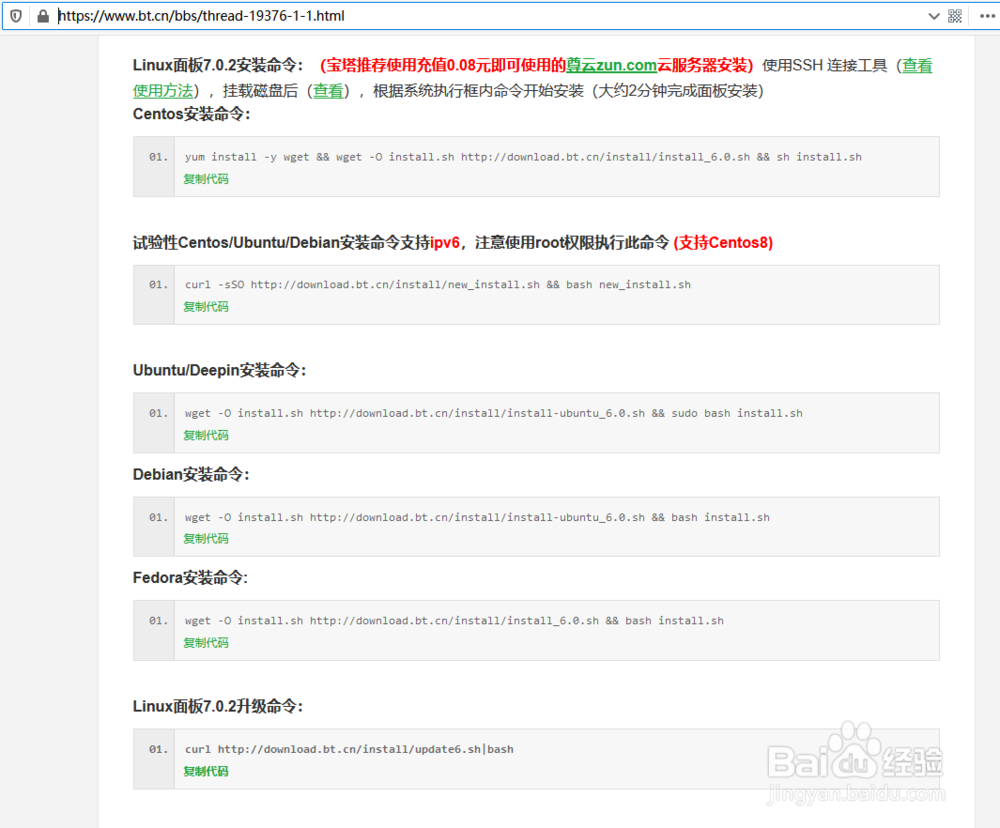This screenshot has height=828, width=1000.
Task: Click the Linux面板7.0.2升级命令 heading
Action: point(218,707)
